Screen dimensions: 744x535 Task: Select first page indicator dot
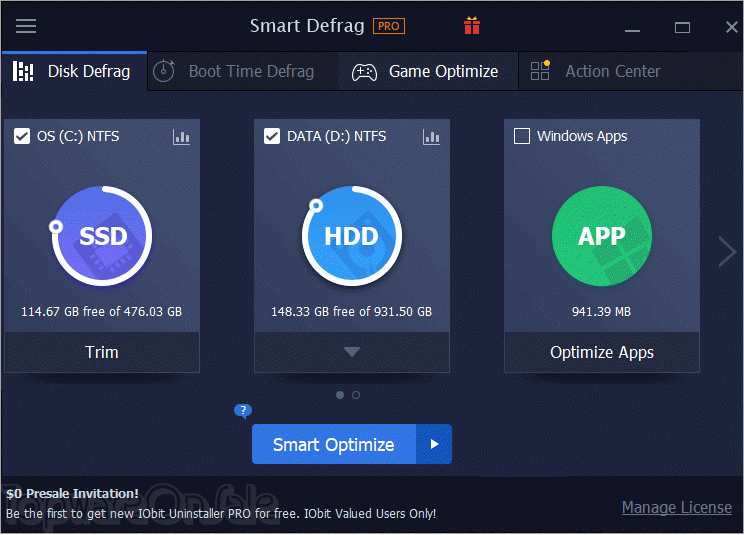click(340, 395)
